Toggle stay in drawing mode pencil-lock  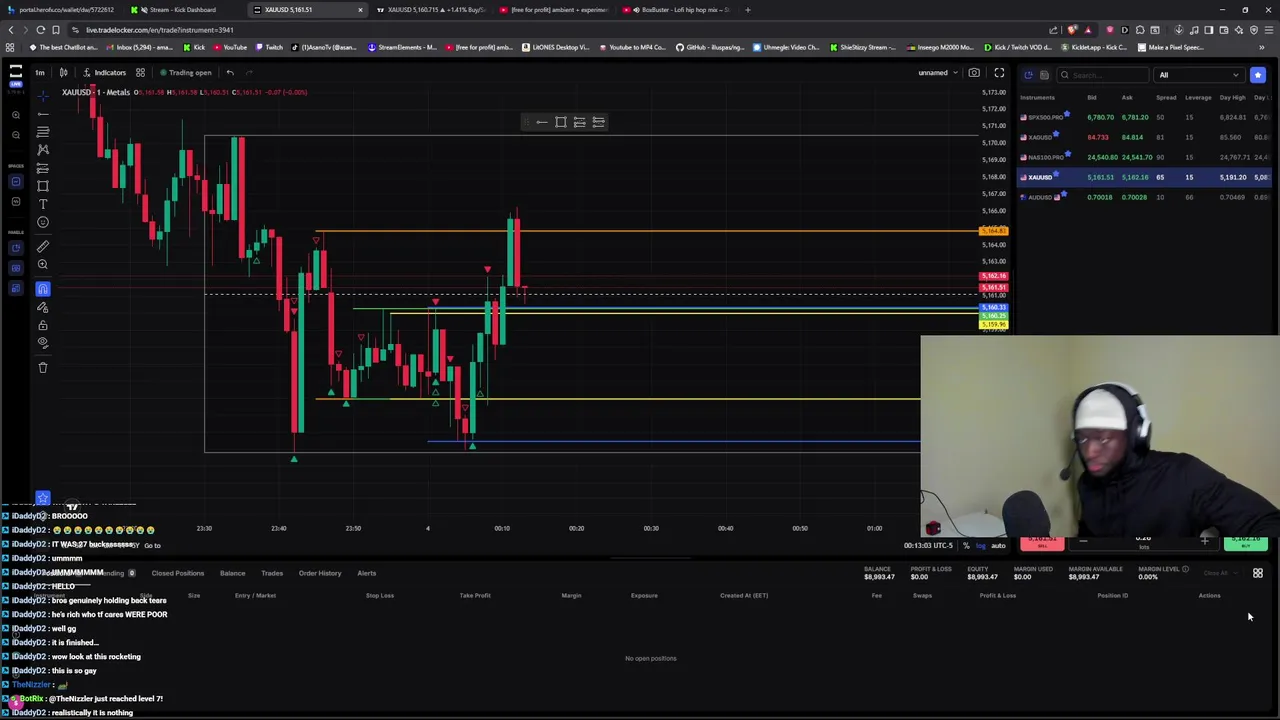pyautogui.click(x=43, y=307)
